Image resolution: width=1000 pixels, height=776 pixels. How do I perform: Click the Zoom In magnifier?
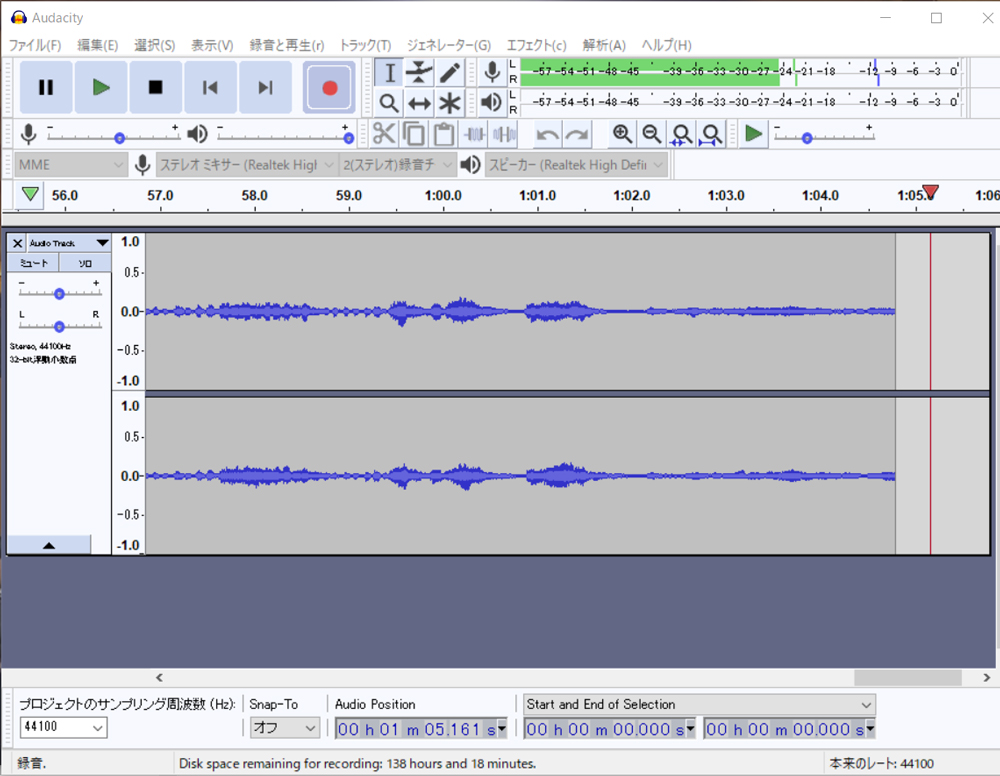[622, 134]
